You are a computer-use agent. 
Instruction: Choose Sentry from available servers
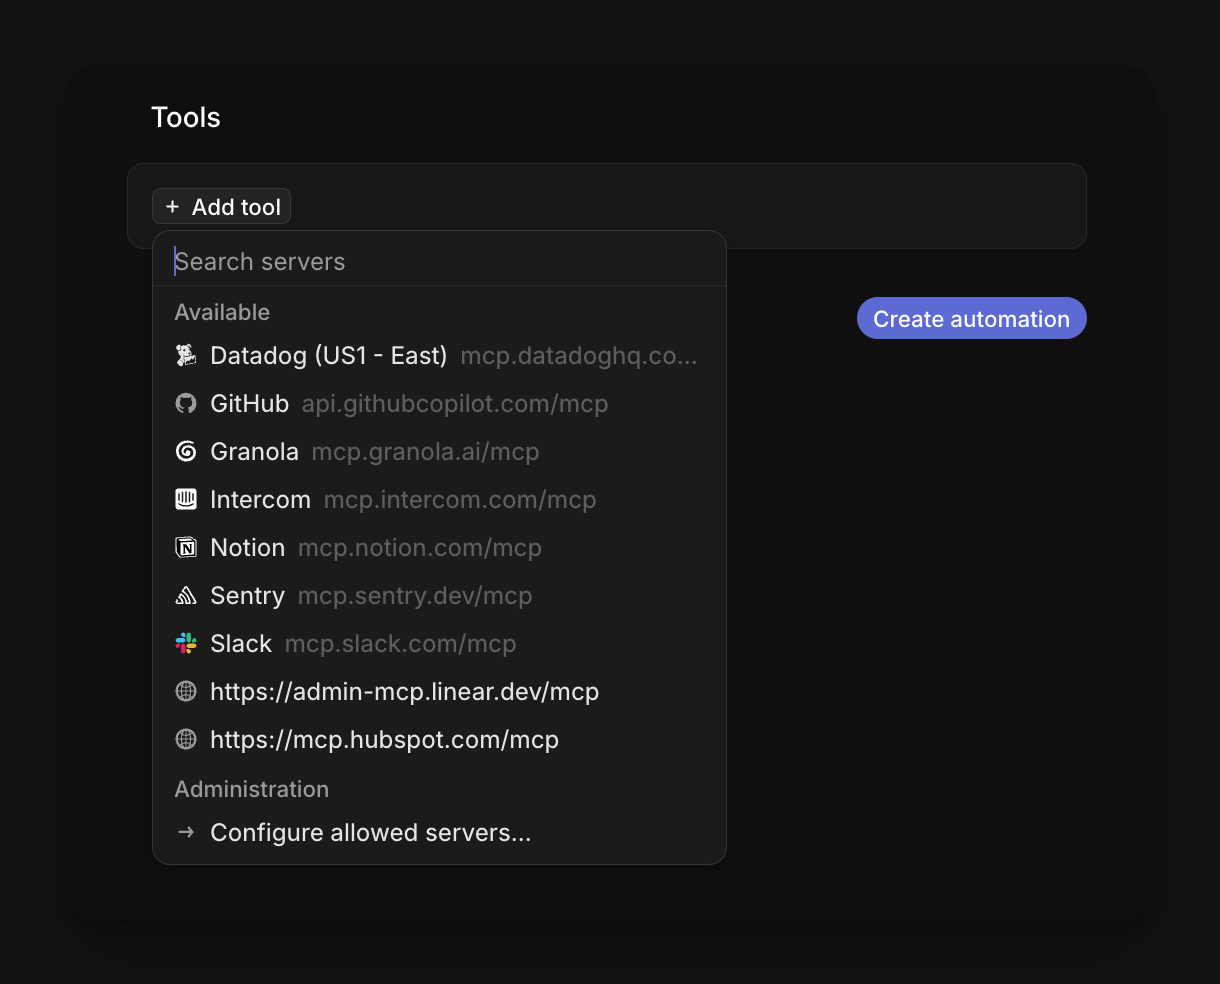coord(439,596)
